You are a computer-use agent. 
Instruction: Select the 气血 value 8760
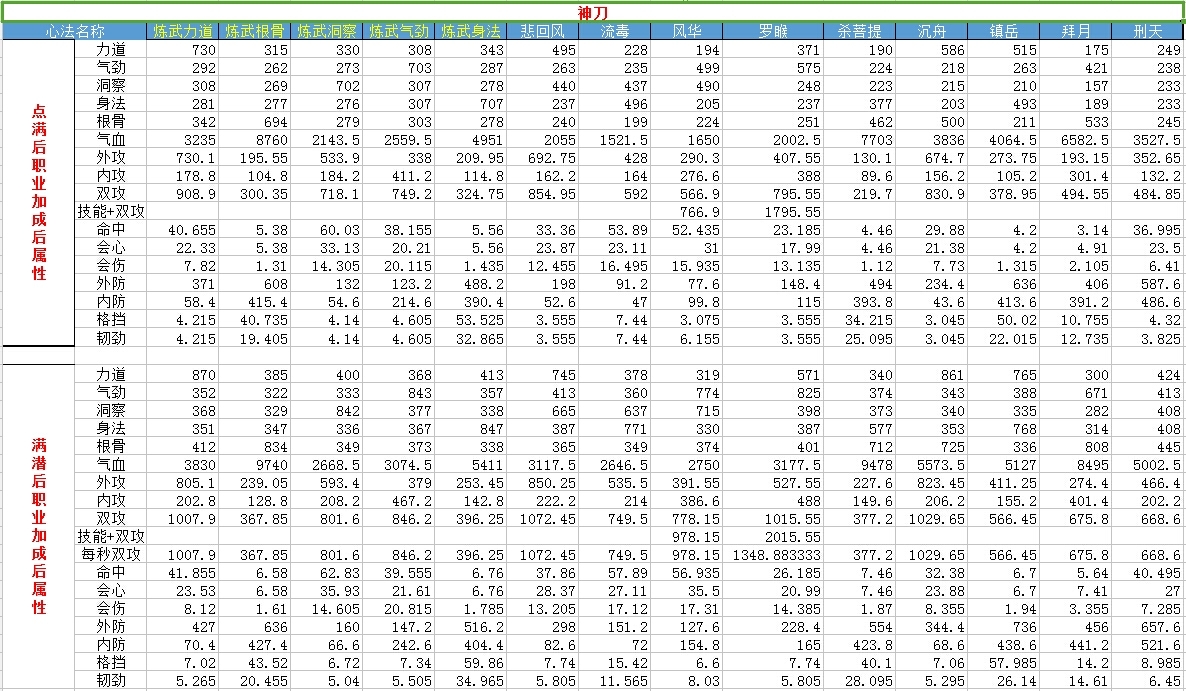pos(254,140)
